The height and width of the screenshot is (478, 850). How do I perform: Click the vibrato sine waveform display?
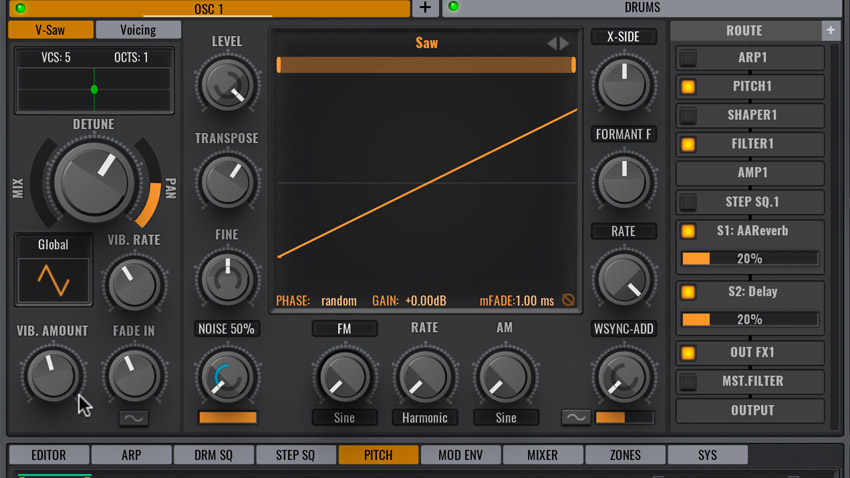[53, 280]
